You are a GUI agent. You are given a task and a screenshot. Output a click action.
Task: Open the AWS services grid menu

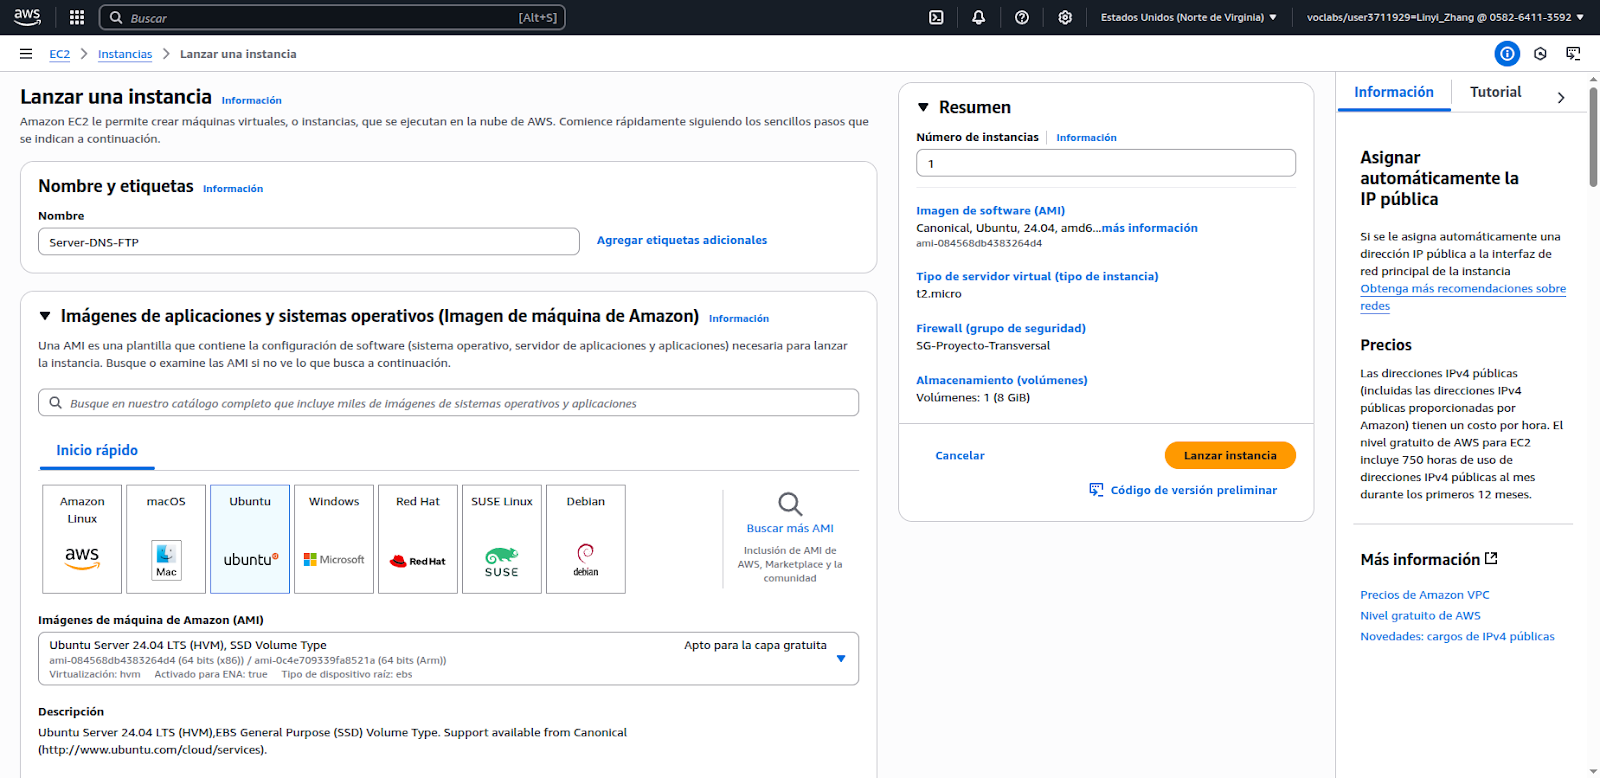pyautogui.click(x=77, y=17)
